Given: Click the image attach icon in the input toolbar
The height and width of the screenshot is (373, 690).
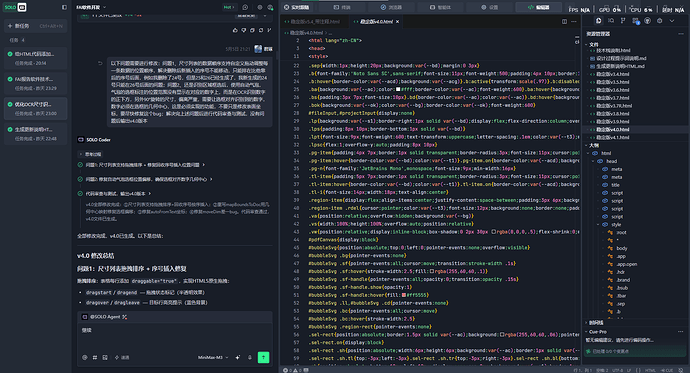Looking at the screenshot, I should pyautogui.click(x=105, y=358).
